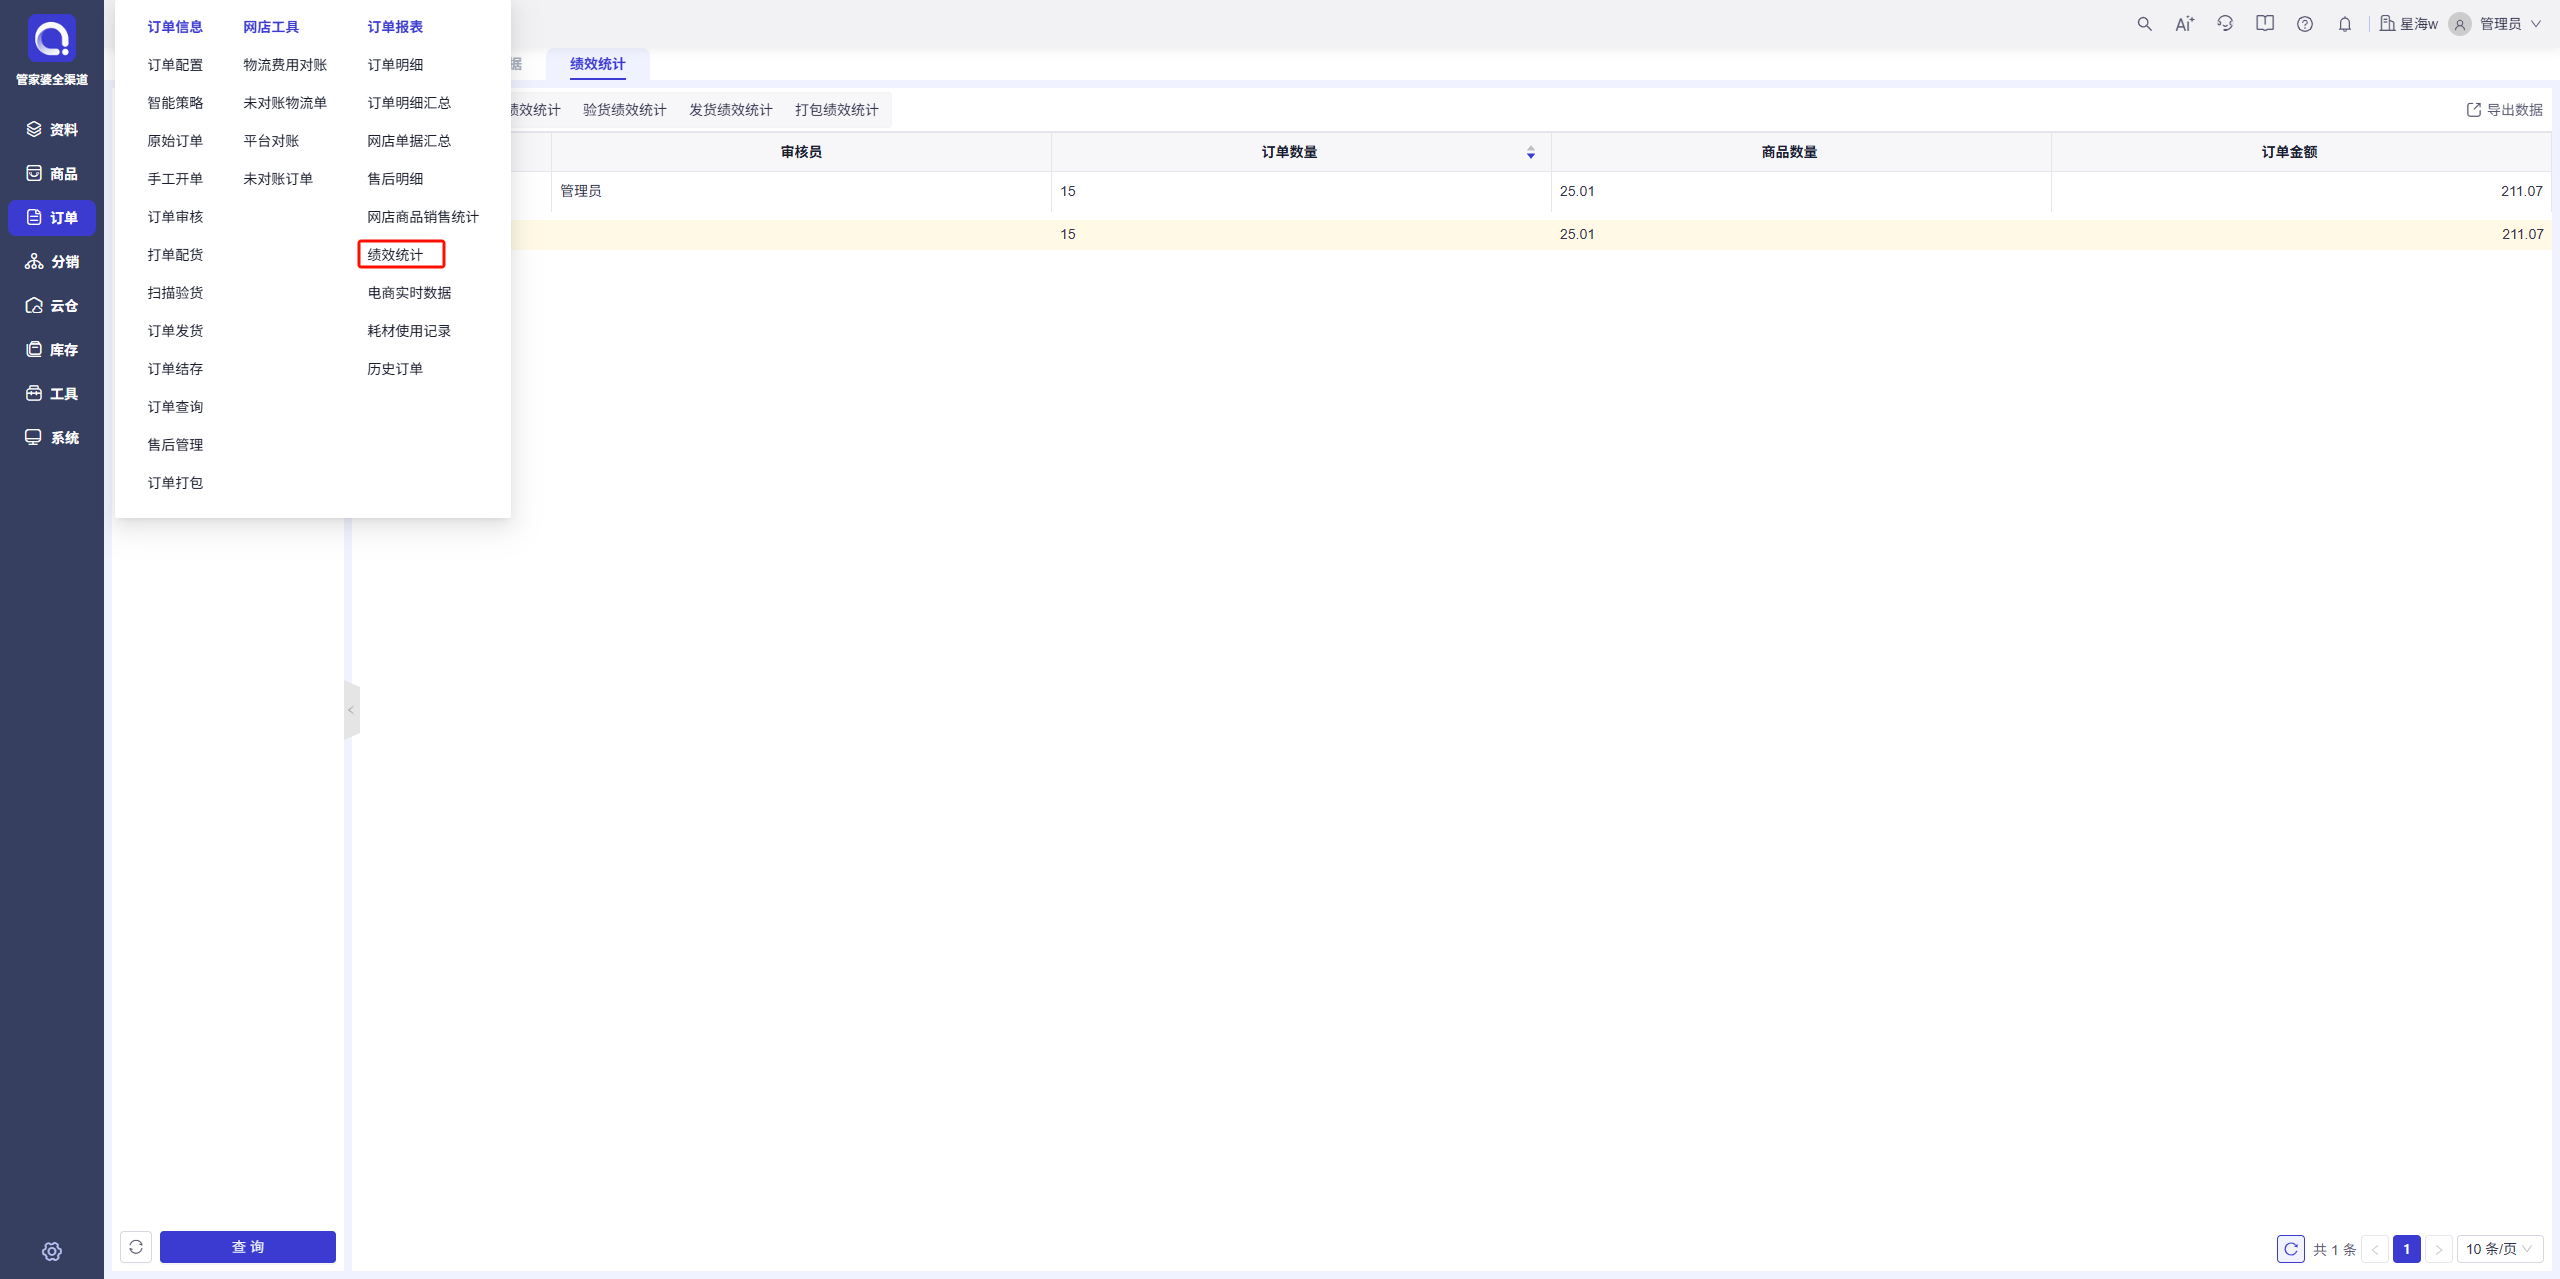Screen dimensions: 2560x1279
Task: Open the 资料 sidebar section
Action: [52, 129]
